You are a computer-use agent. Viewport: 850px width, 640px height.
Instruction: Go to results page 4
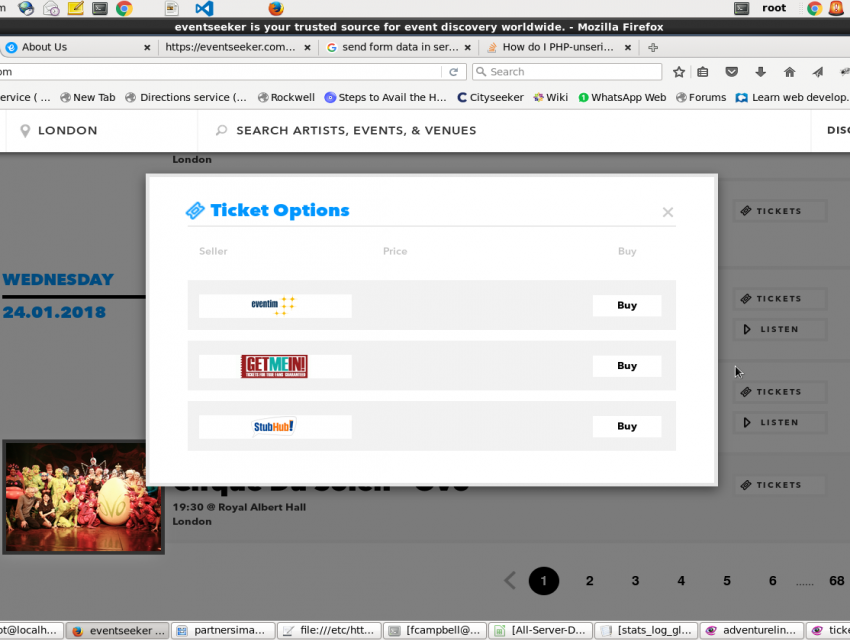681,581
